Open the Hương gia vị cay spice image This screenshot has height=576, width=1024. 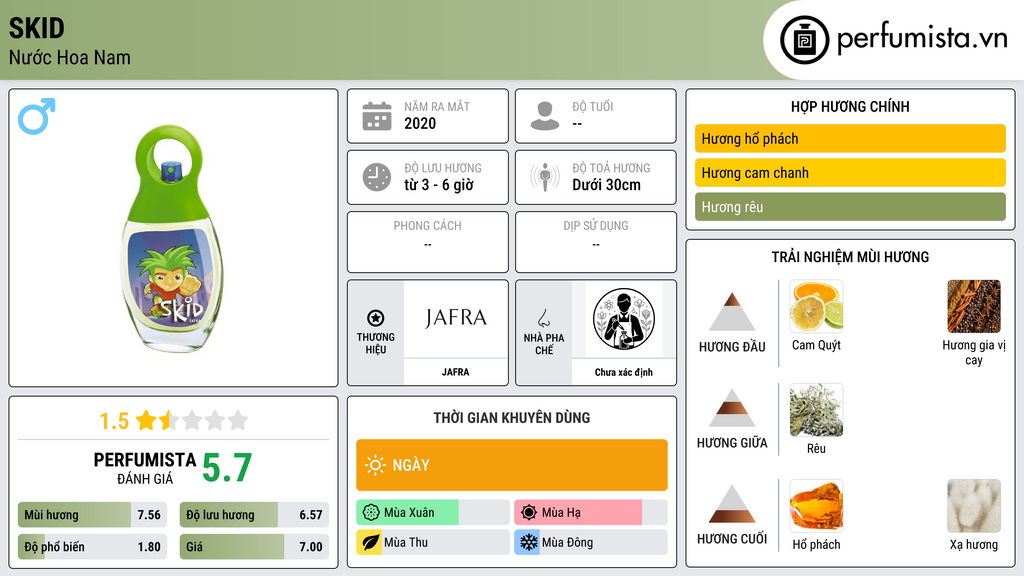coord(974,306)
